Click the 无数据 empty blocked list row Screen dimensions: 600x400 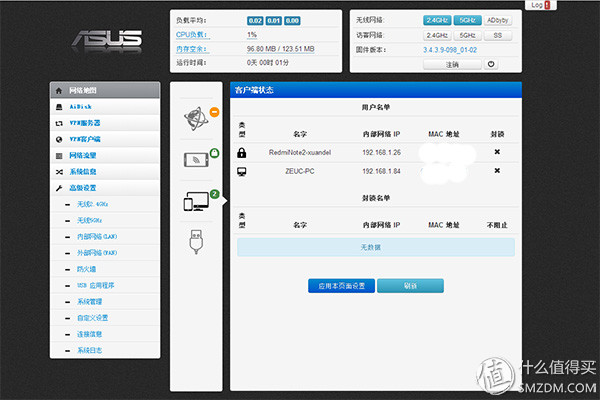pyautogui.click(x=375, y=247)
